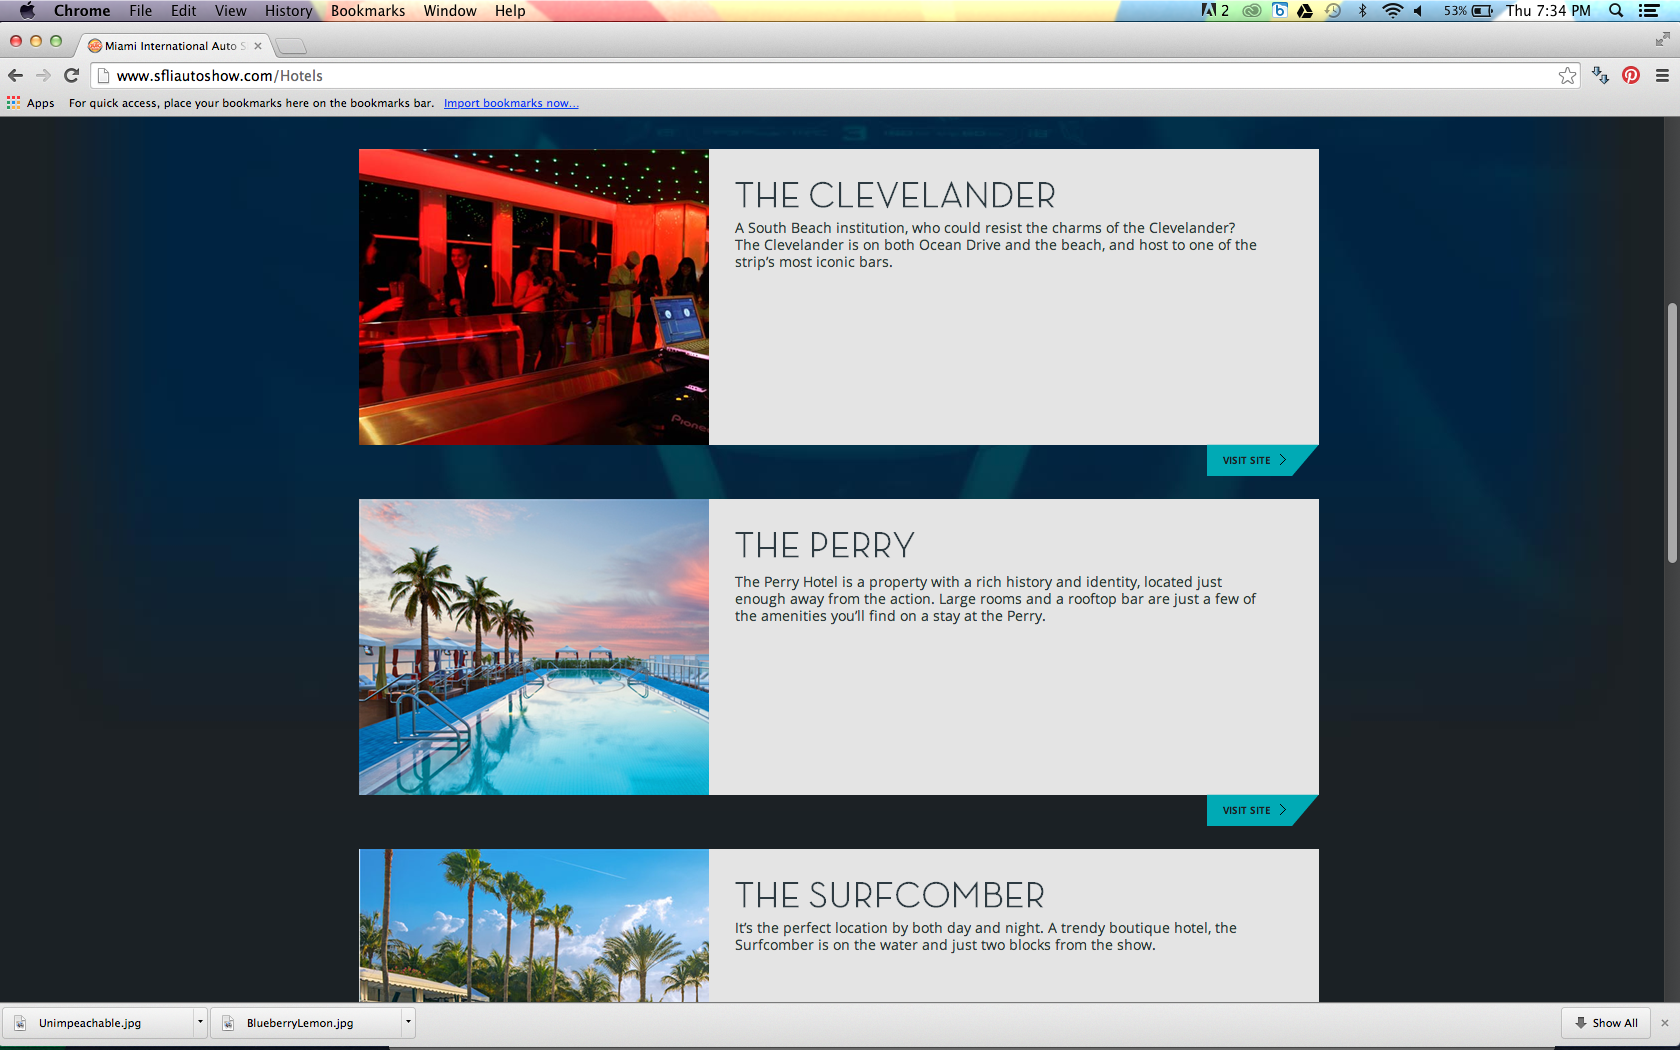1680x1050 pixels.
Task: Click Visit Site for The Perry
Action: tap(1262, 810)
